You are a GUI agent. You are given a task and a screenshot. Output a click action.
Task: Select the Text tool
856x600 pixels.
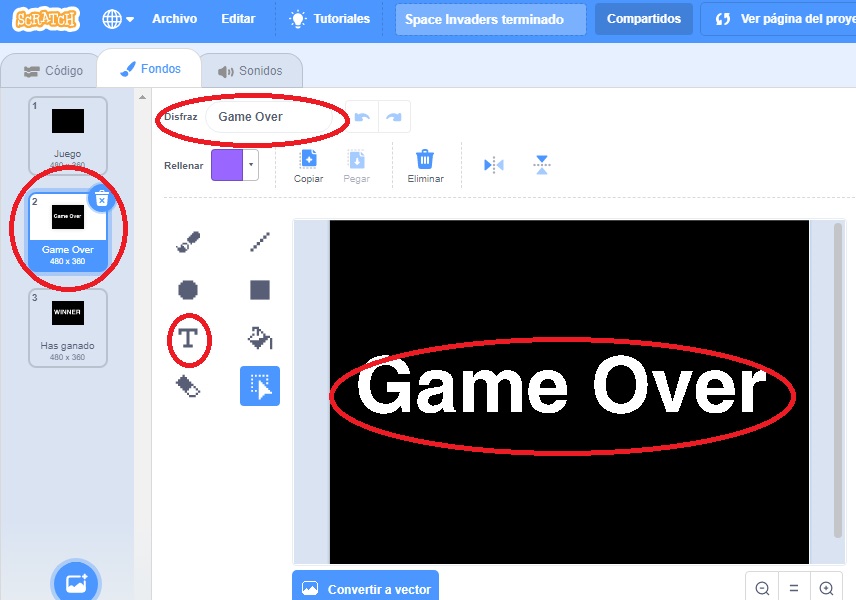click(x=188, y=339)
